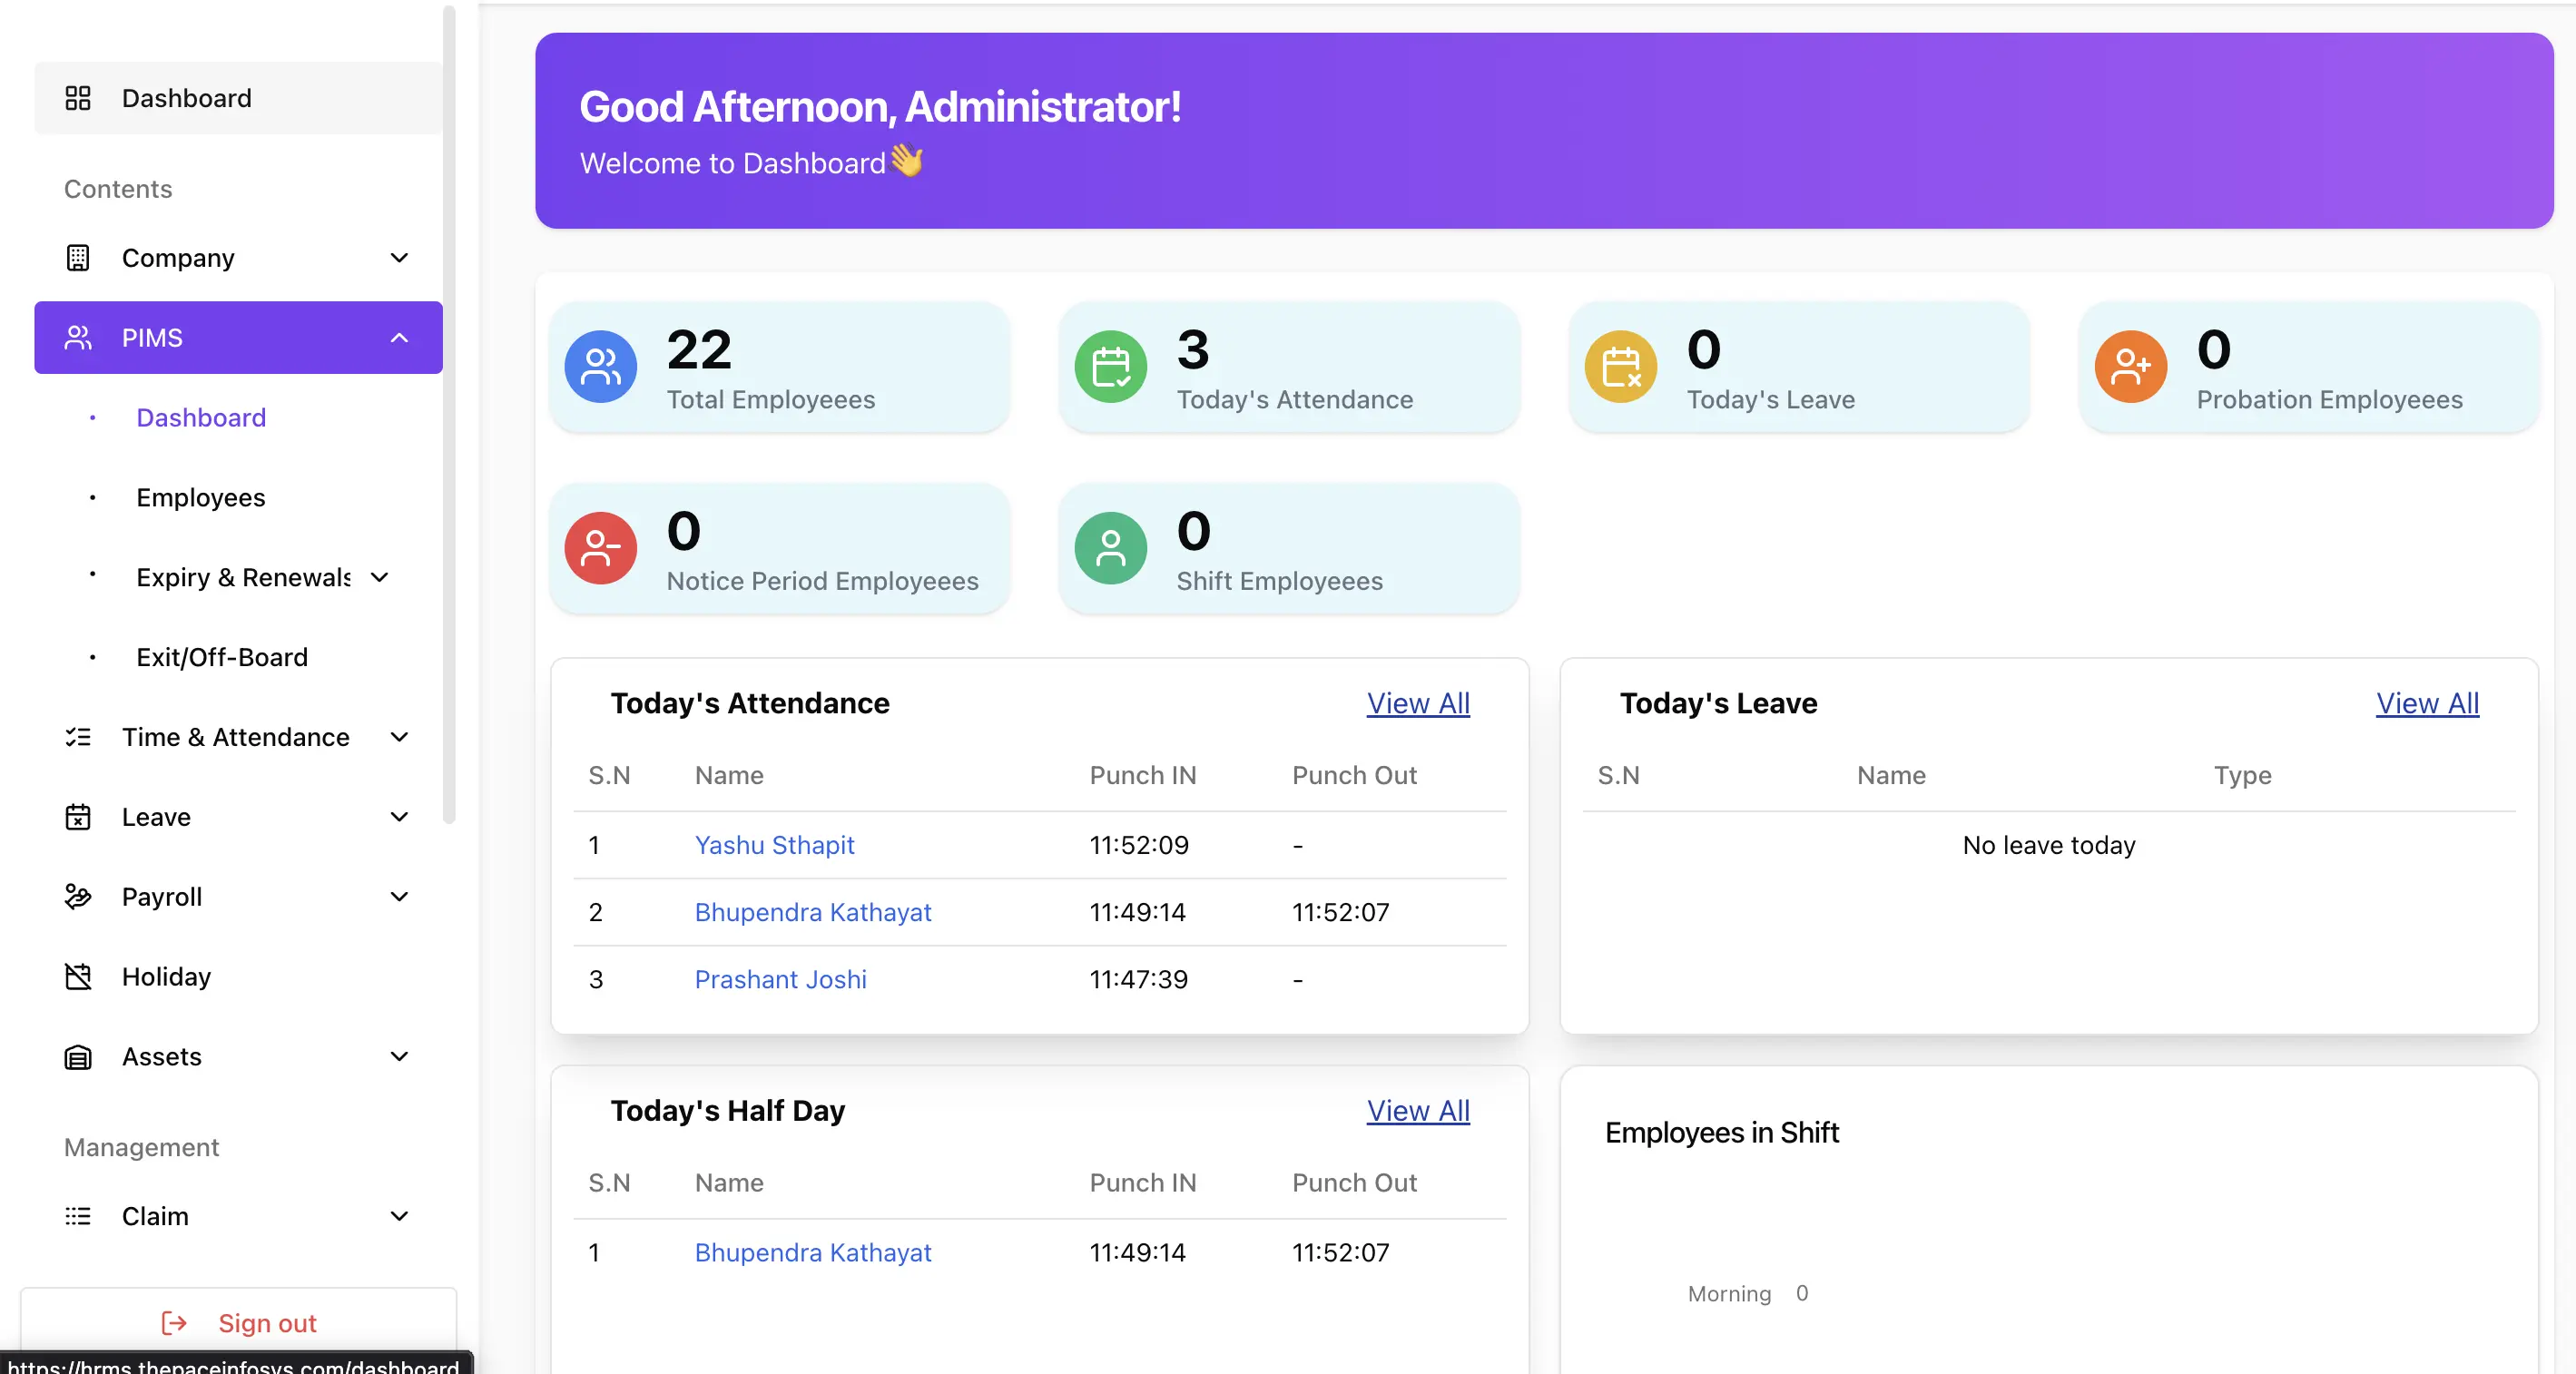Open the Exit/Off-Board page
2576x1374 pixels.
point(221,657)
